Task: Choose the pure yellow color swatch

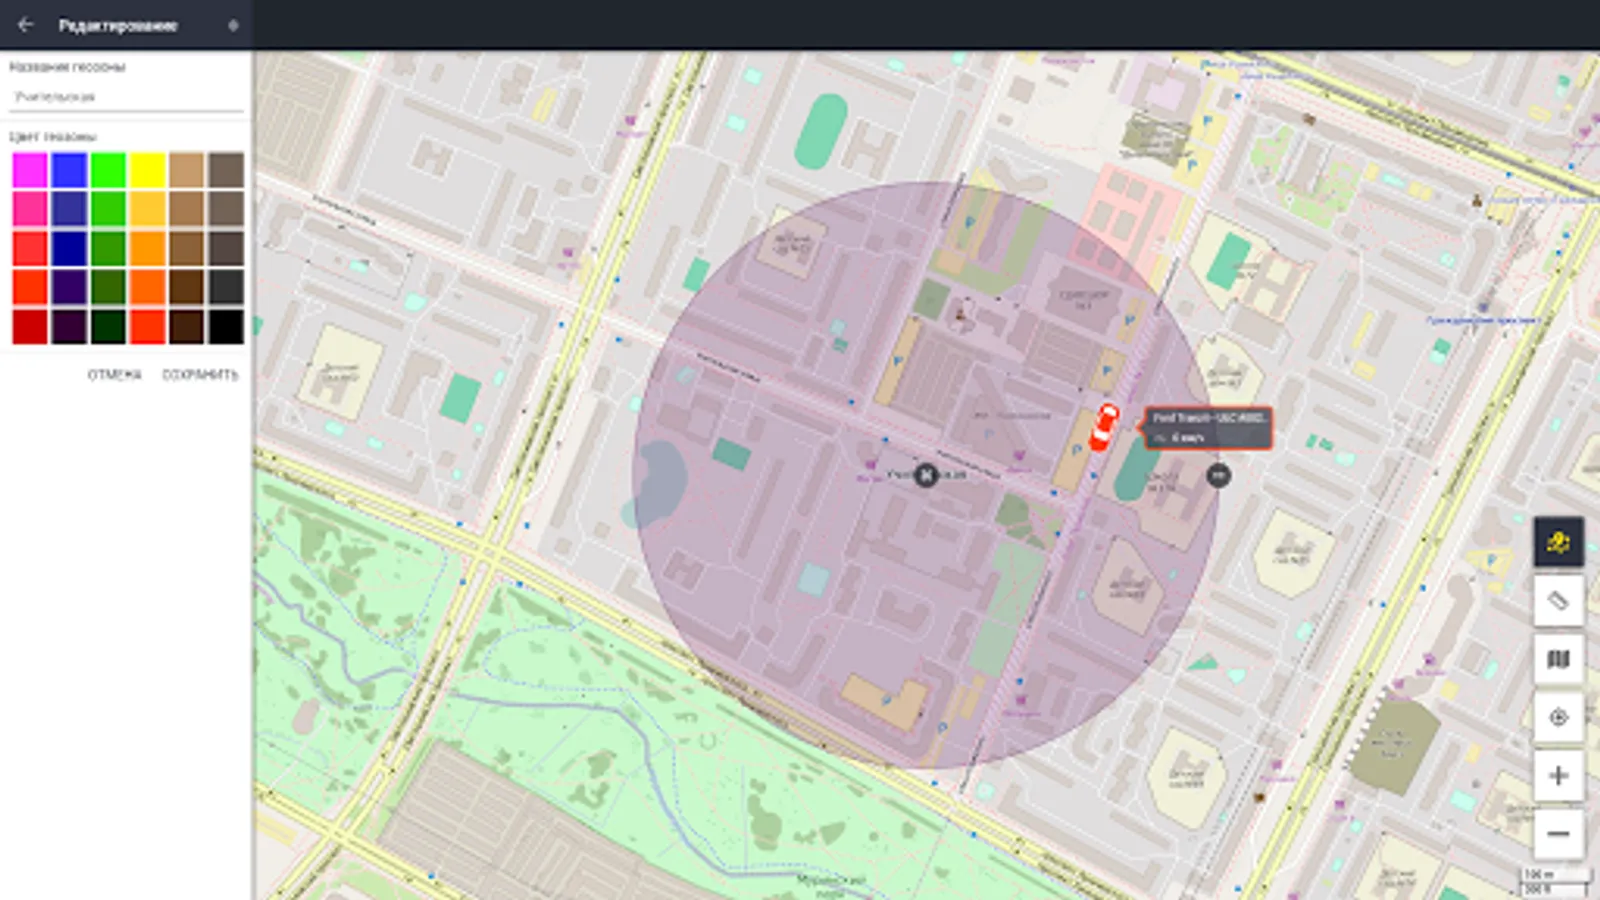Action: click(x=147, y=170)
